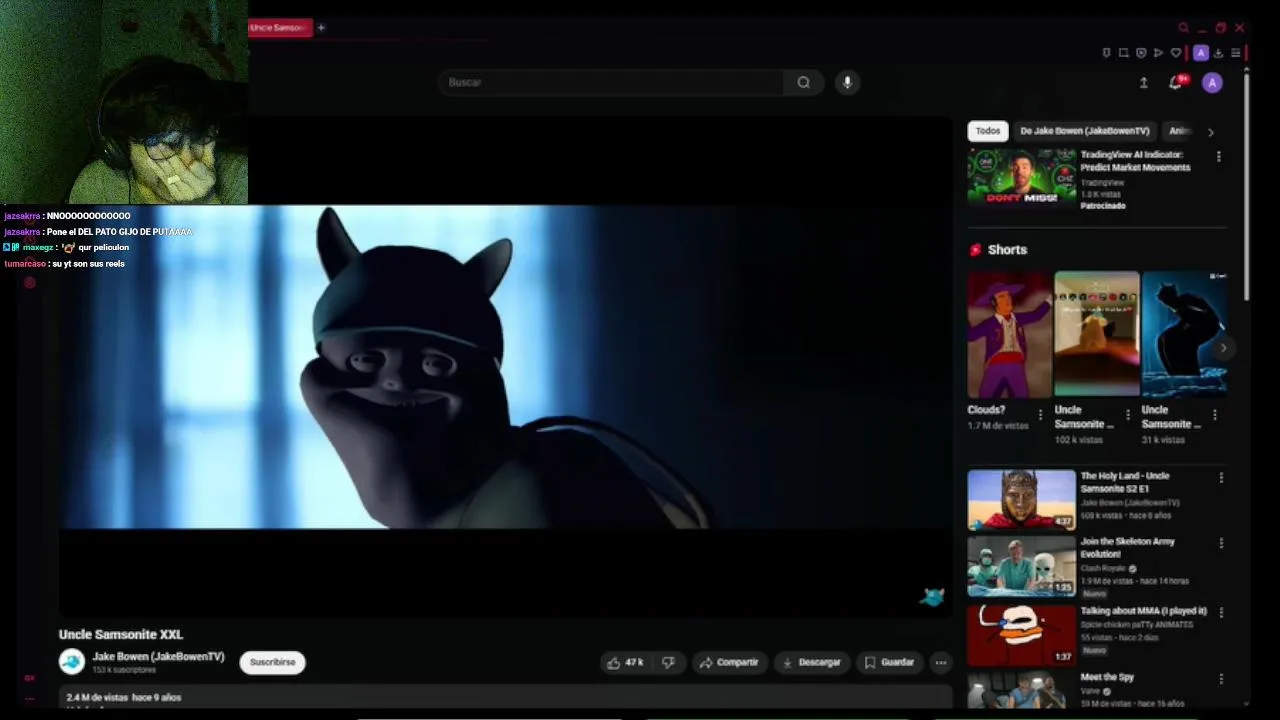Open a new browser tab with plus
This screenshot has width=1280, height=720.
(x=321, y=28)
